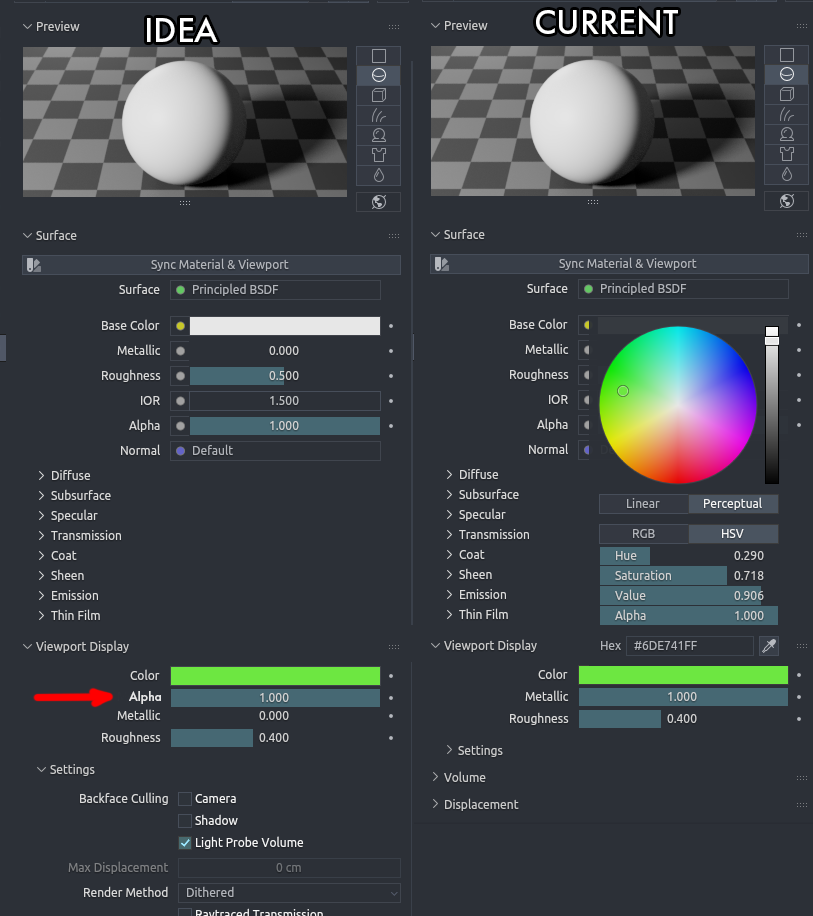Switch color picker to Perceptual mode
Viewport: 813px width, 916px height.
tap(733, 504)
